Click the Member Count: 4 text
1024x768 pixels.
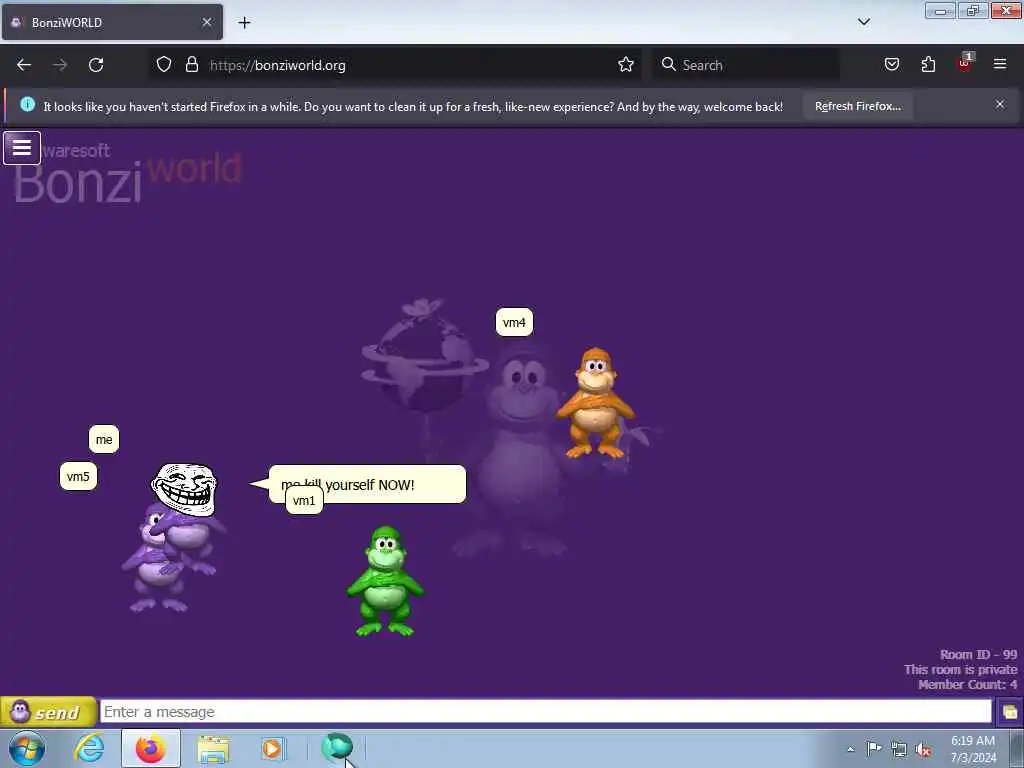coord(967,684)
